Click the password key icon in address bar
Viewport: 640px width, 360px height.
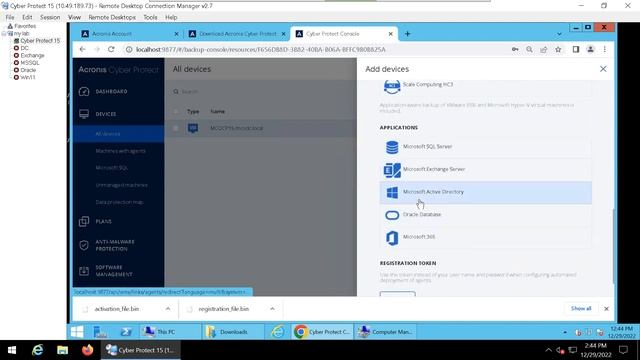point(515,49)
